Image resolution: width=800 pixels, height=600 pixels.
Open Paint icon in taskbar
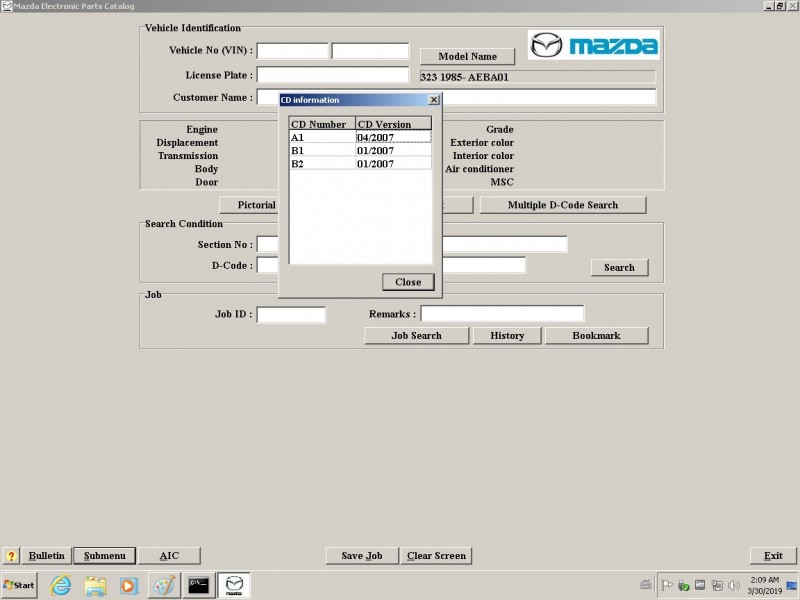tap(164, 585)
